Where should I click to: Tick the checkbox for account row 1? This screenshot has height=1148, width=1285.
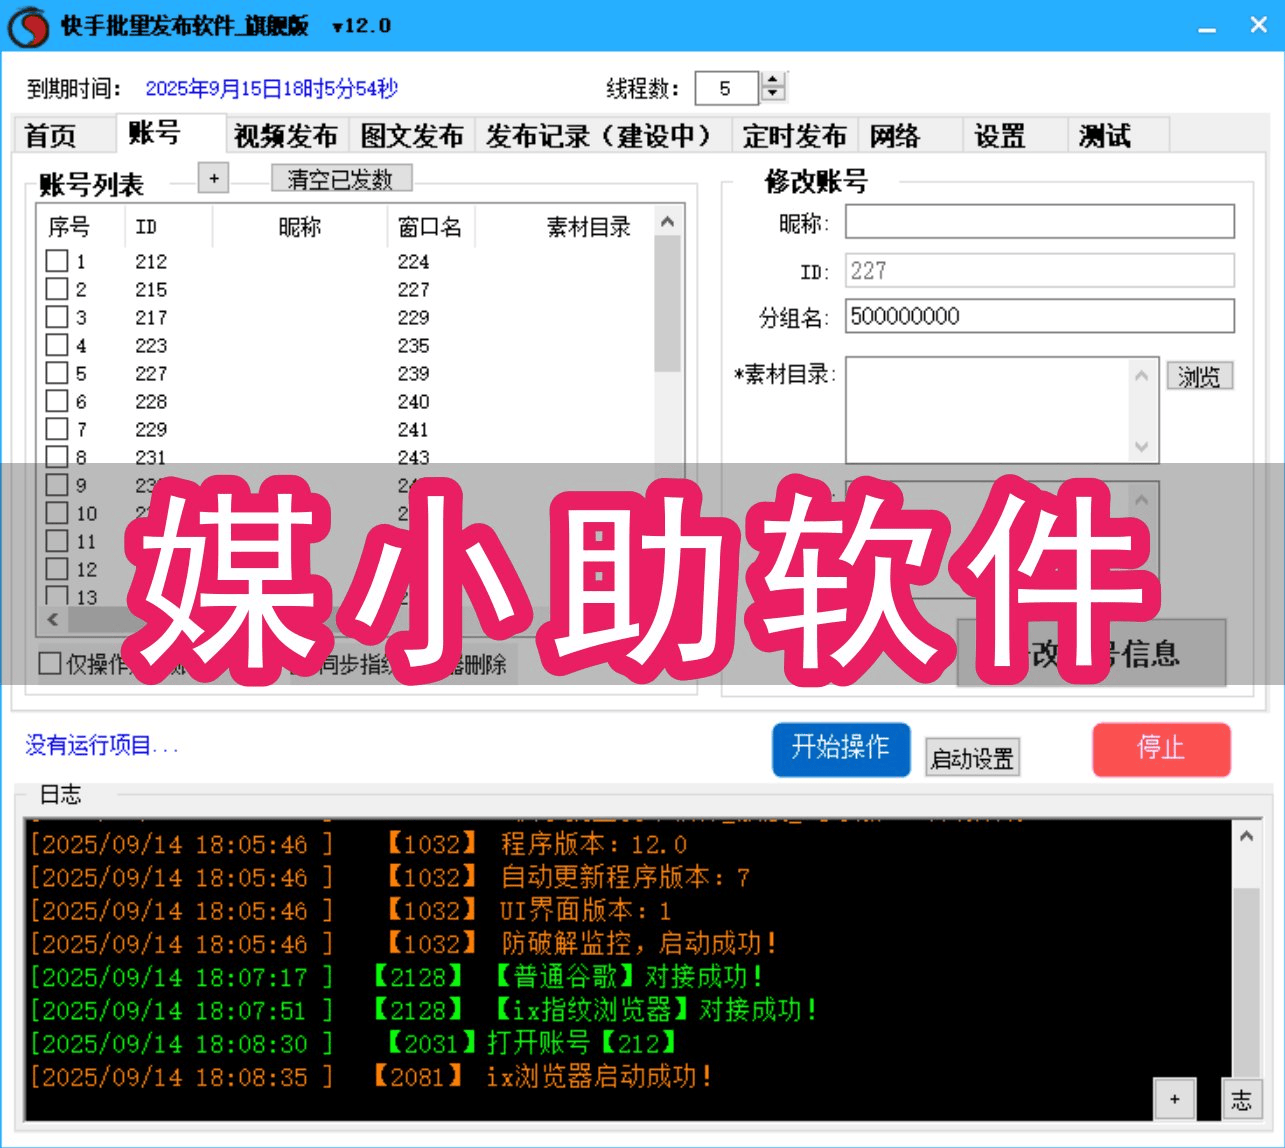coord(57,261)
